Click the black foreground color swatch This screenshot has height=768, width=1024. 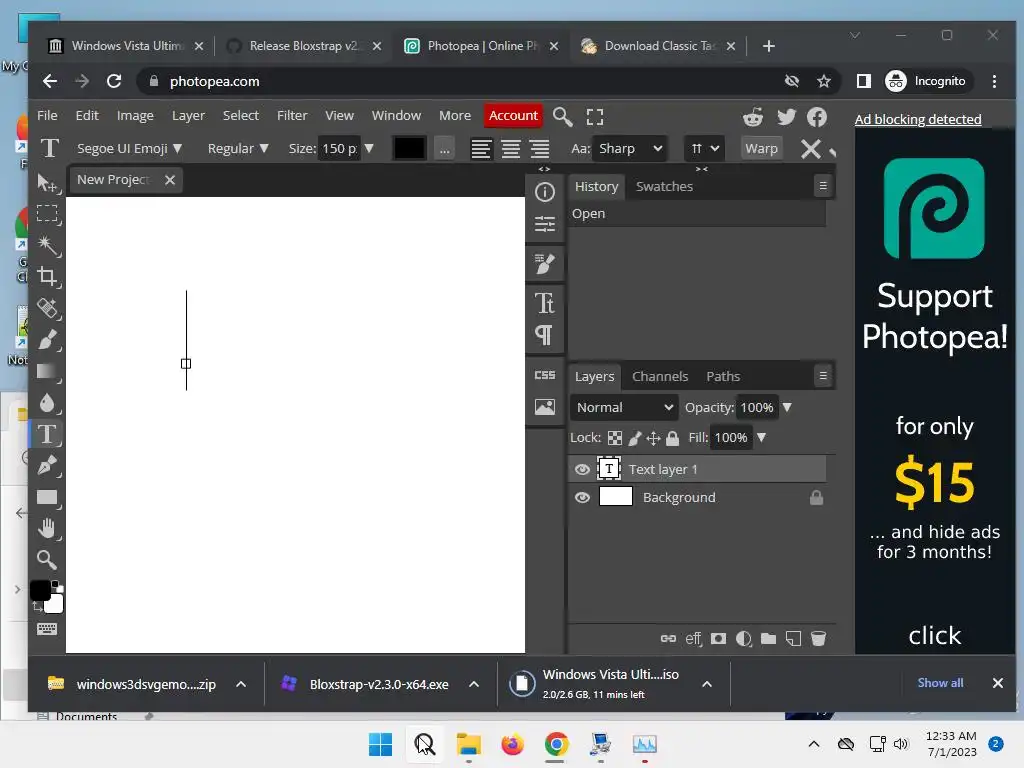coord(40,590)
